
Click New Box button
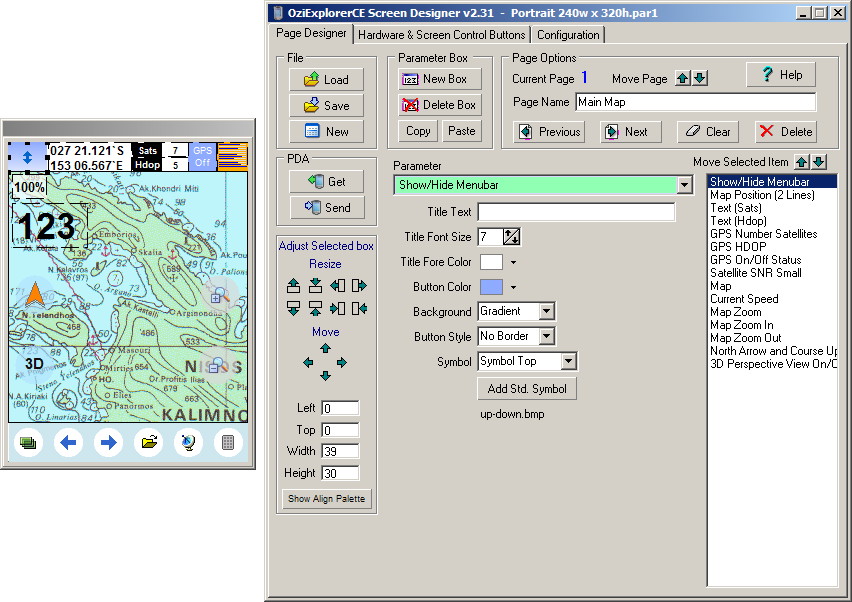coord(440,79)
